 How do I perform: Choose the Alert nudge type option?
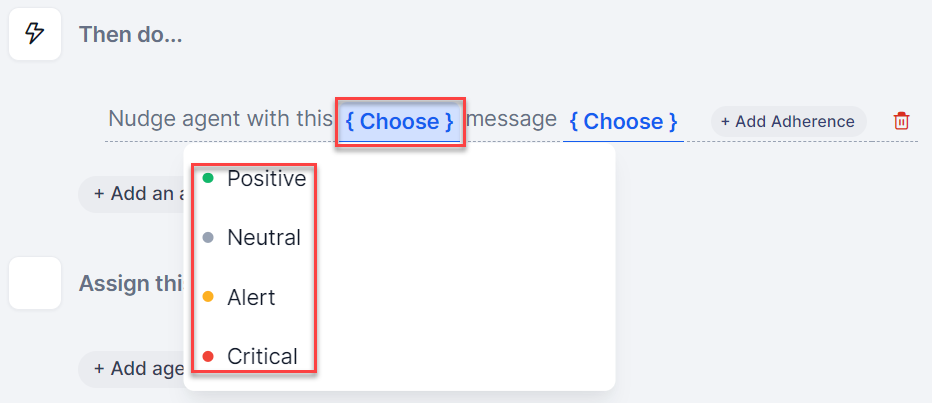(251, 297)
